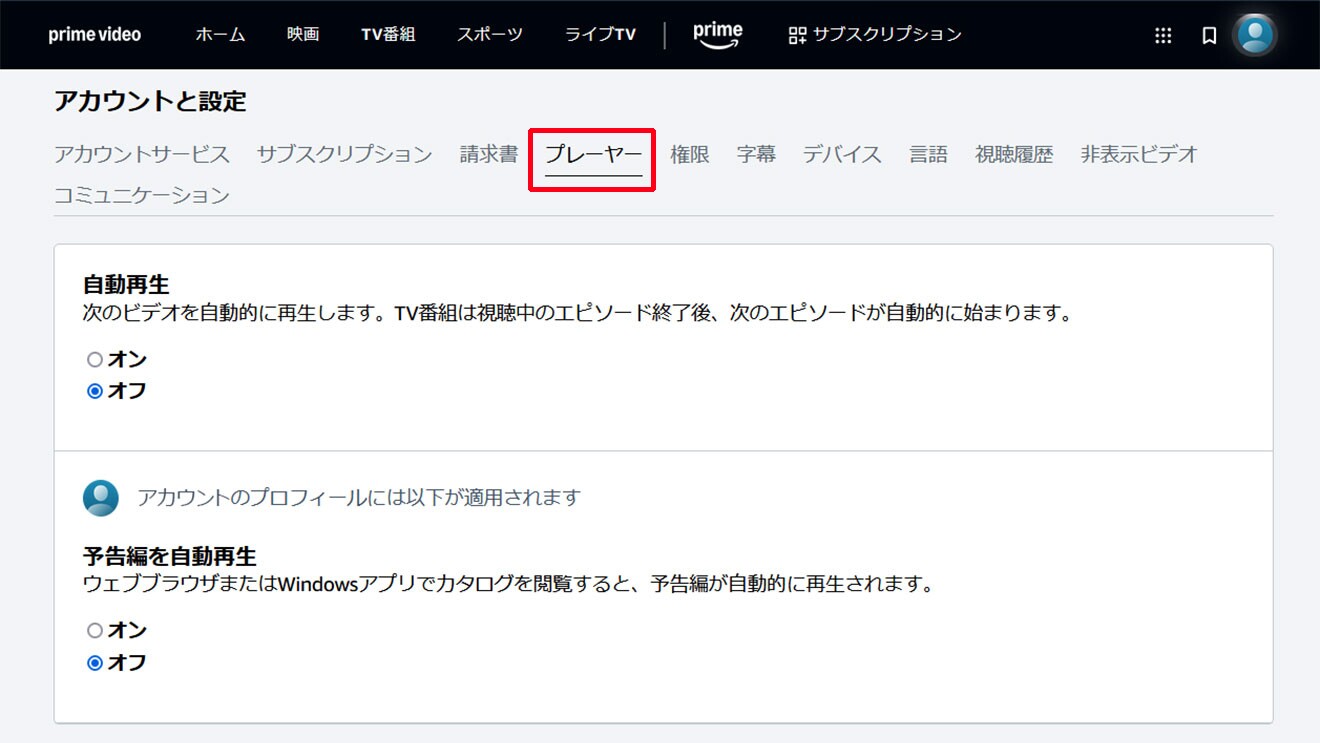Open the コミュニケーション tab
The image size is (1320, 743).
tap(142, 196)
